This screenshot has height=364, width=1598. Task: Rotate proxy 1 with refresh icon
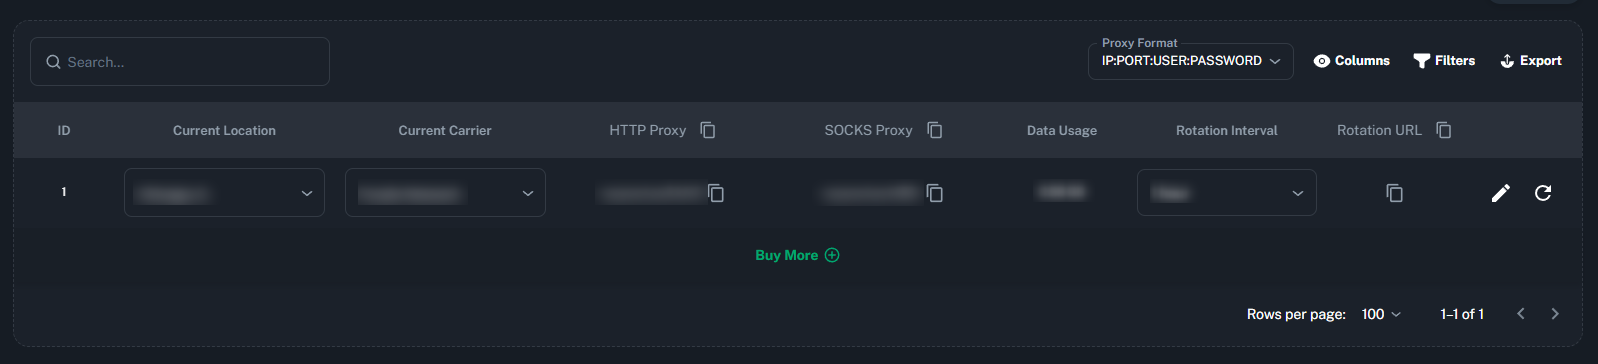[x=1543, y=193]
